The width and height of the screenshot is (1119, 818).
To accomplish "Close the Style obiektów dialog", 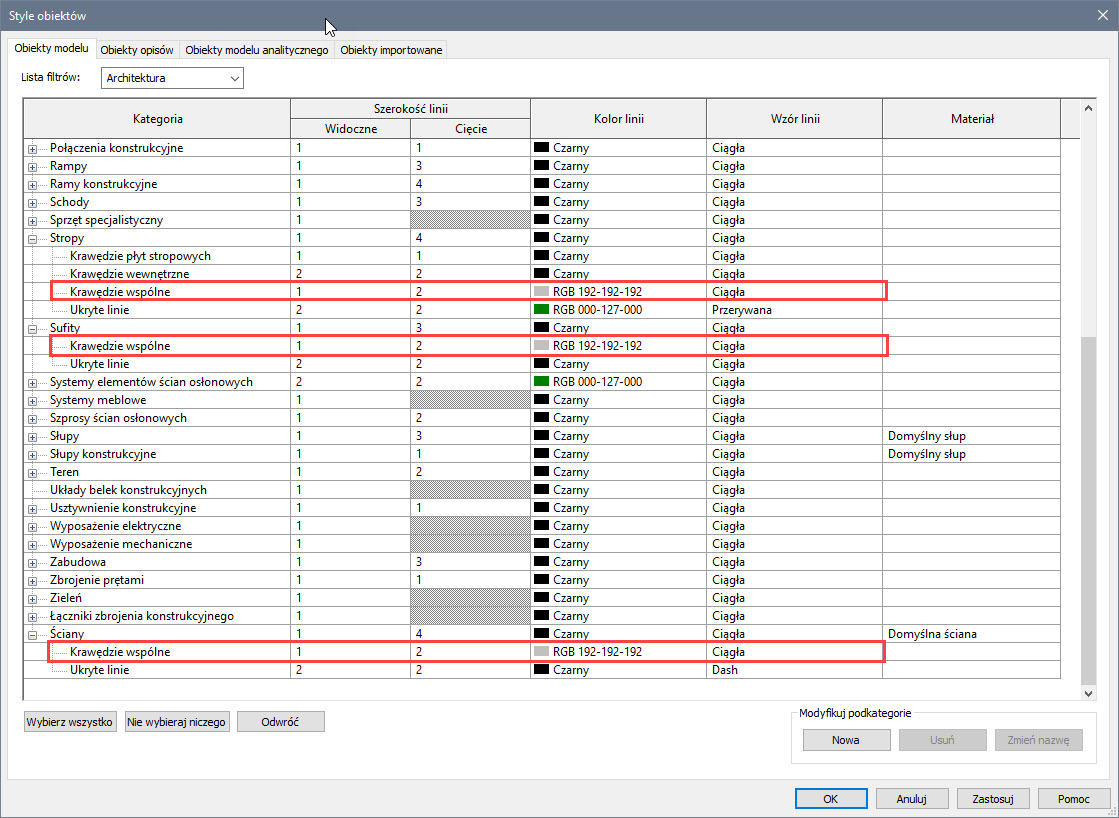I will [x=1099, y=15].
